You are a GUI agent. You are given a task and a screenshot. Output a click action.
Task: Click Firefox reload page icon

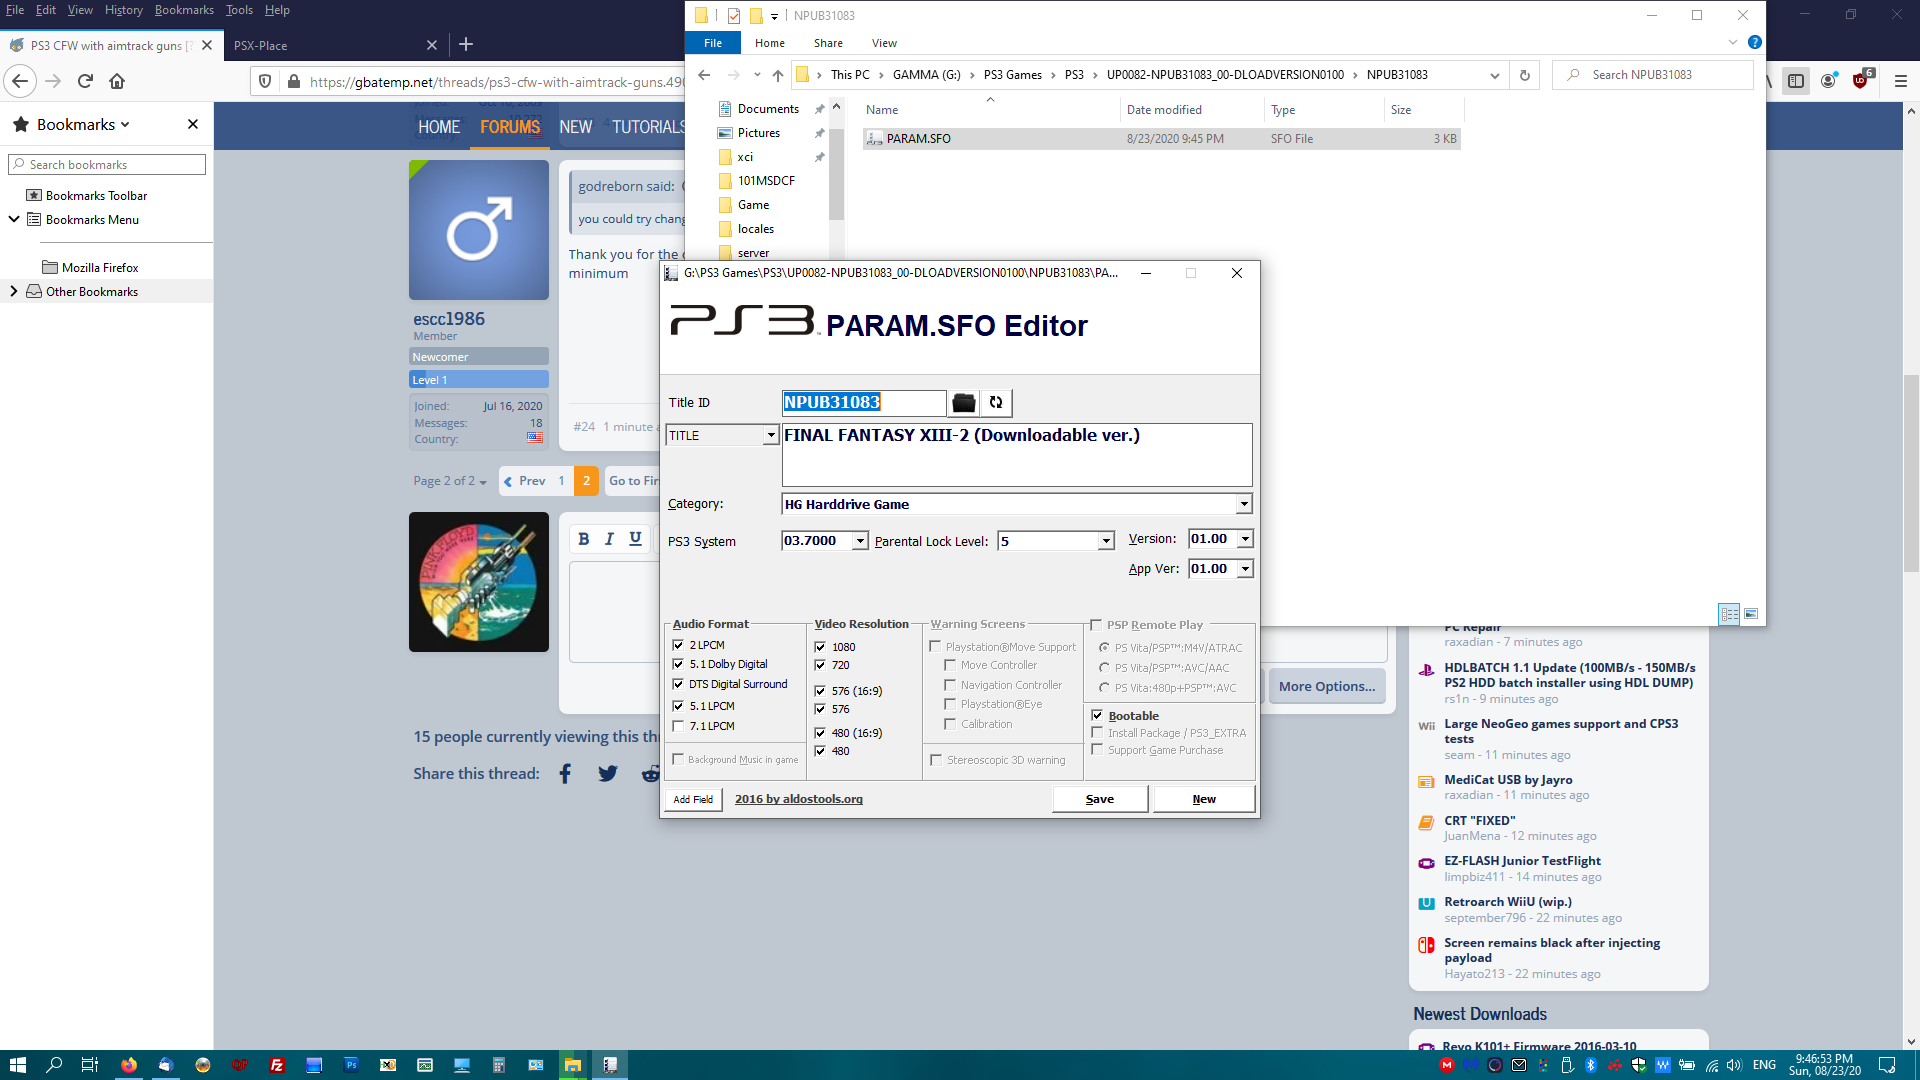(85, 81)
